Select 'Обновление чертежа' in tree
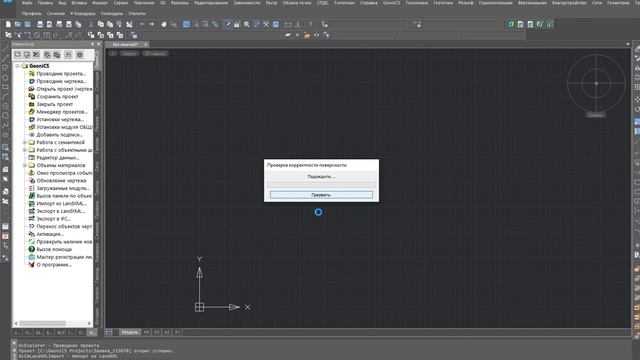 pos(61,180)
